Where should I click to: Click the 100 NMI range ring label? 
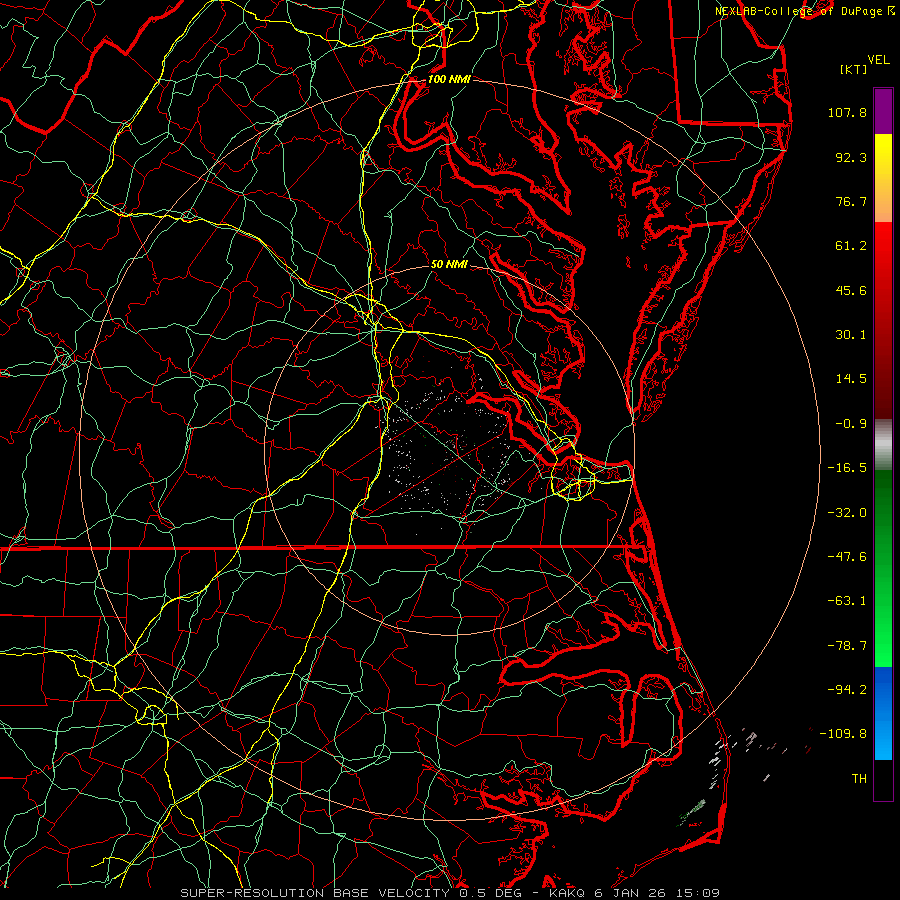click(449, 79)
